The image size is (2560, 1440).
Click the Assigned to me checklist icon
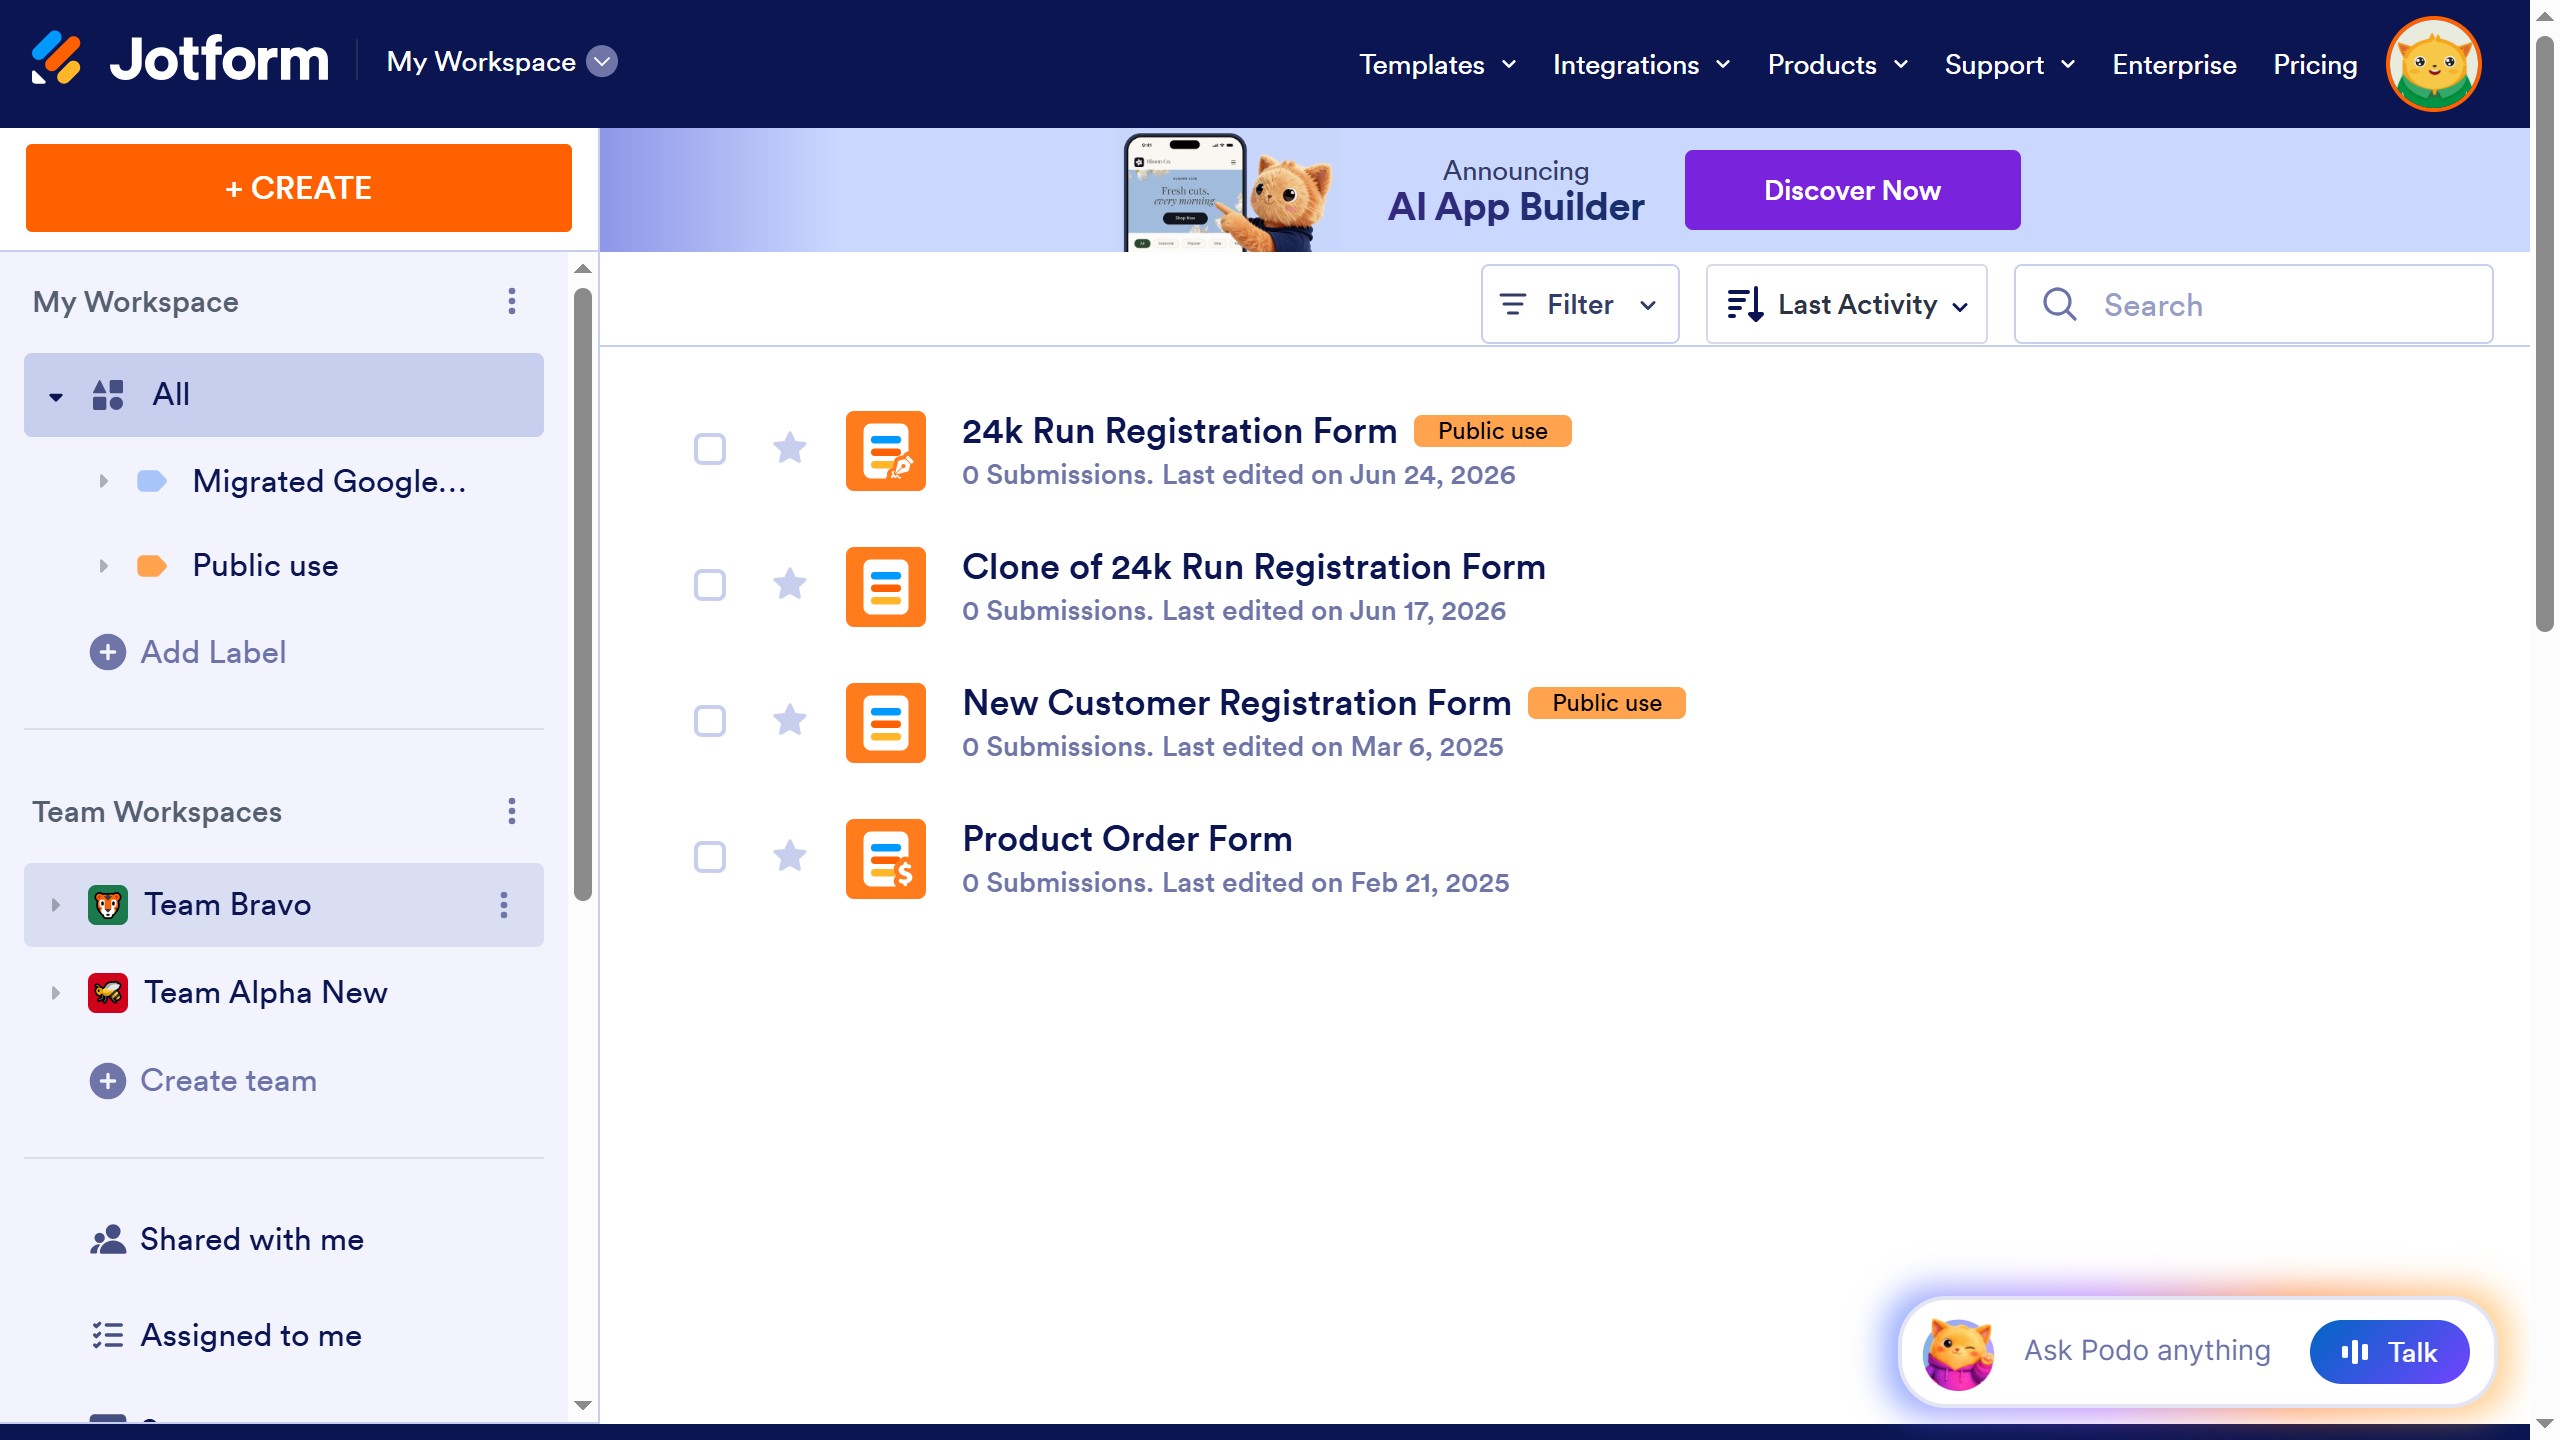click(108, 1336)
